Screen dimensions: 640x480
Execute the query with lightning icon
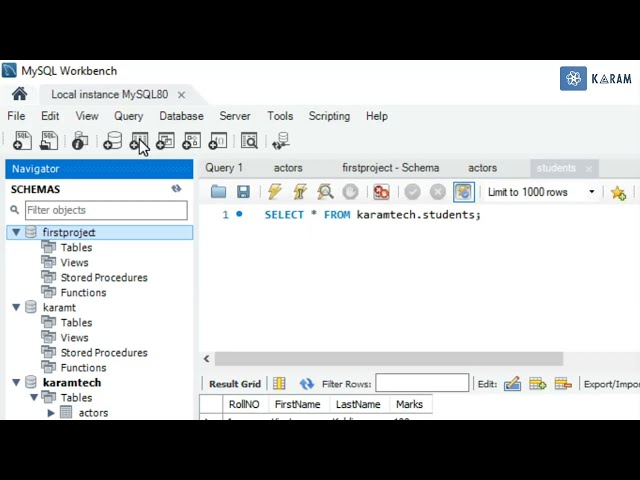pos(275,191)
